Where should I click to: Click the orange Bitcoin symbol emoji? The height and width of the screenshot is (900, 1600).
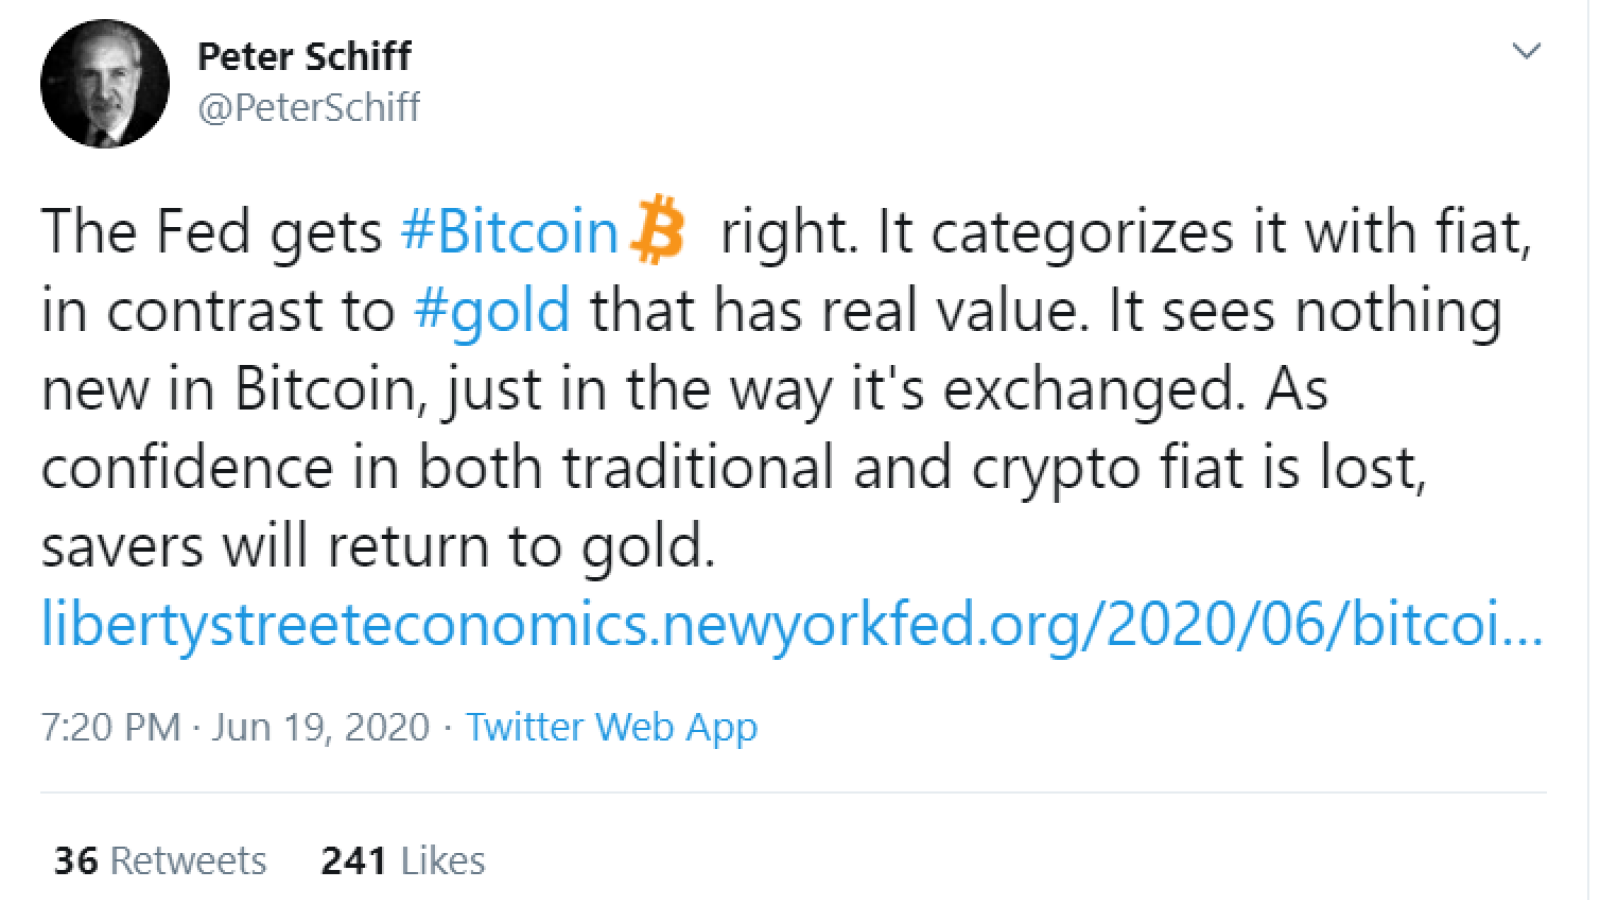coord(658,230)
